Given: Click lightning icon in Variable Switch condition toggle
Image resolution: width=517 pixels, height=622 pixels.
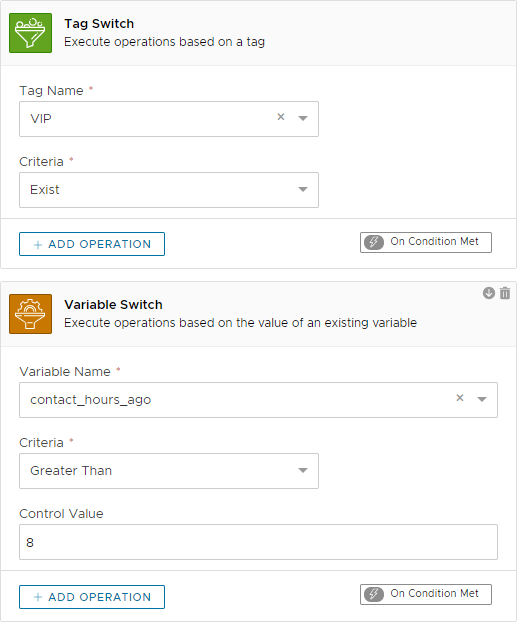Looking at the screenshot, I should (374, 594).
